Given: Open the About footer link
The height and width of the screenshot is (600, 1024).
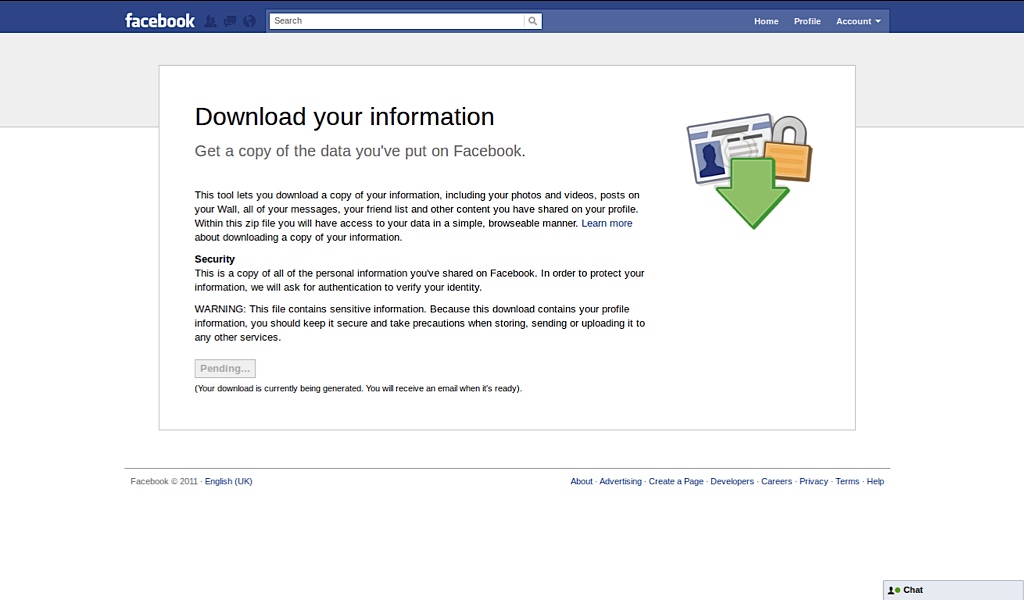Looking at the screenshot, I should (x=581, y=481).
